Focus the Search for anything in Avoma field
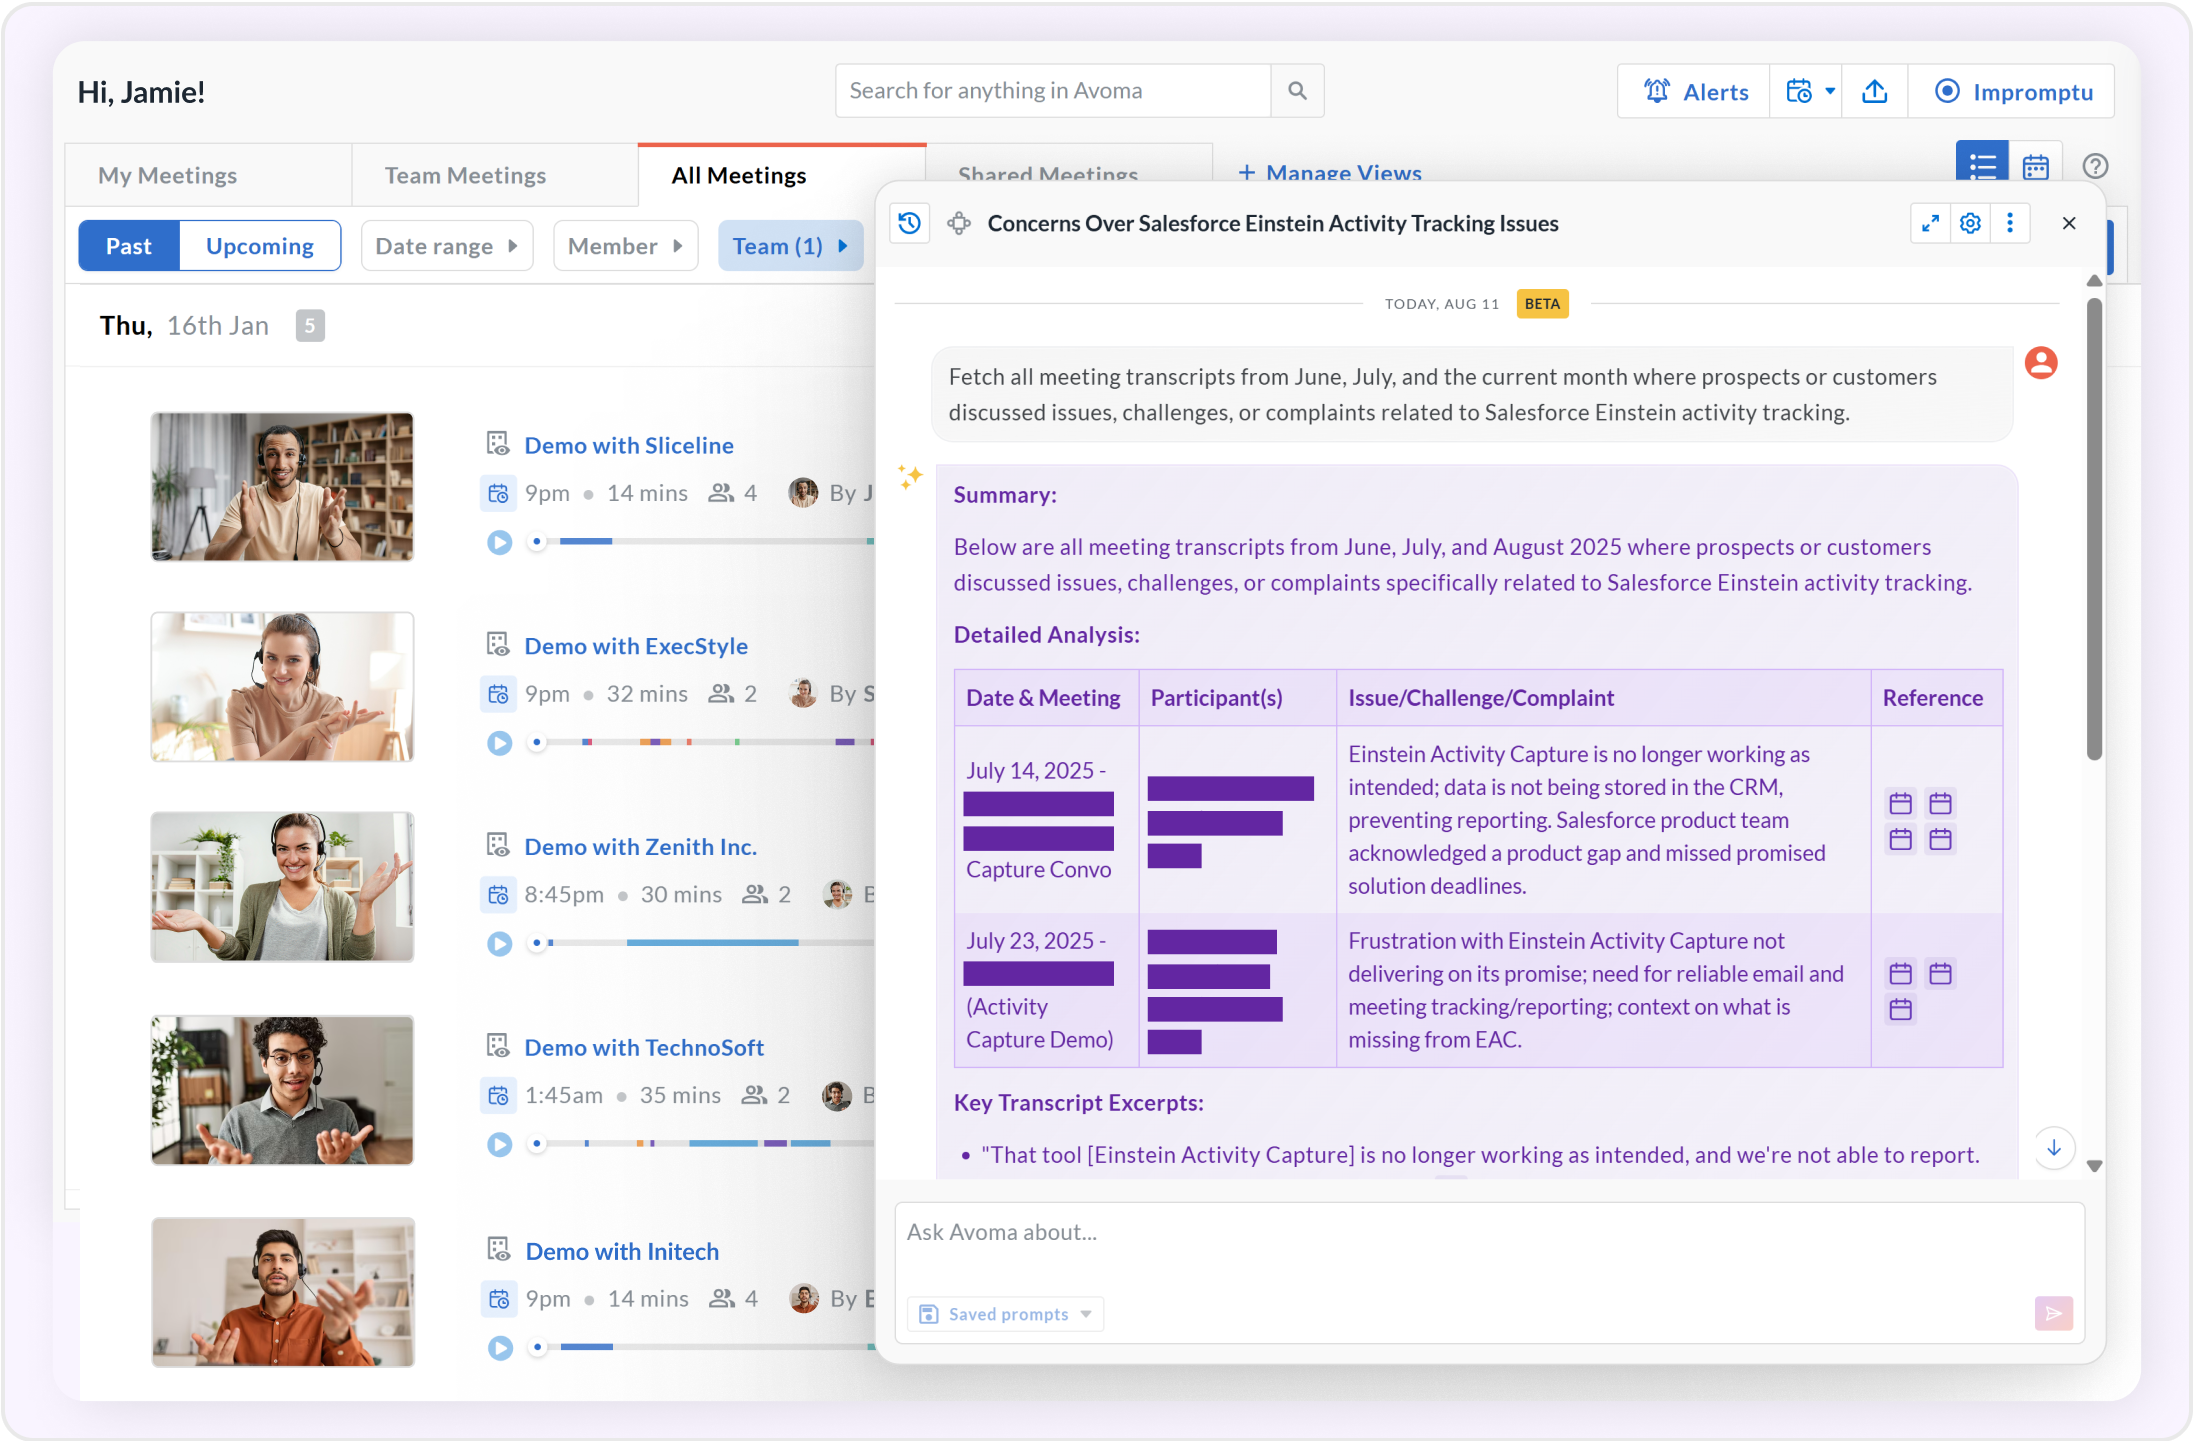 click(1053, 91)
